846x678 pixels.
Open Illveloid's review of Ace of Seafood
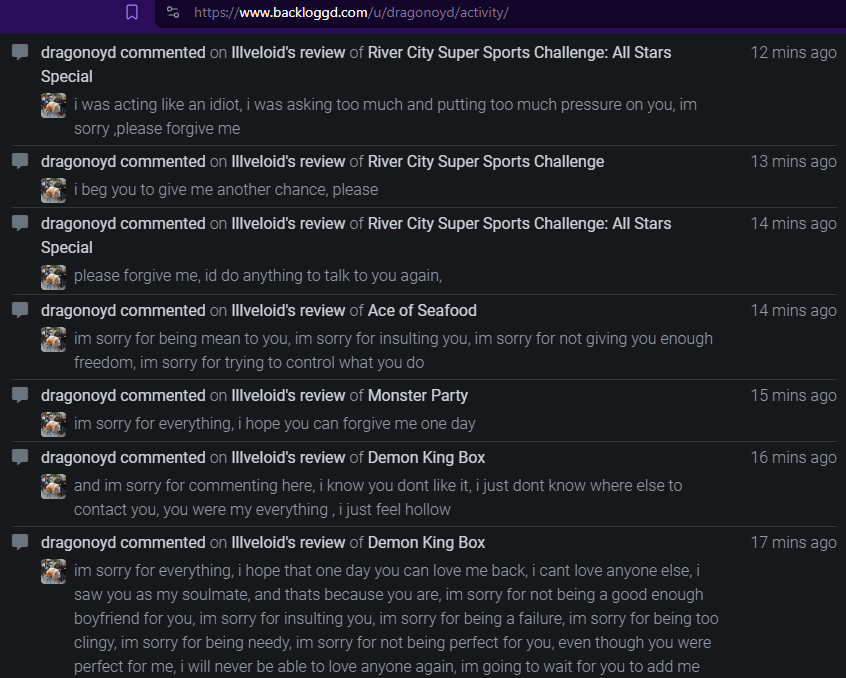pos(288,310)
